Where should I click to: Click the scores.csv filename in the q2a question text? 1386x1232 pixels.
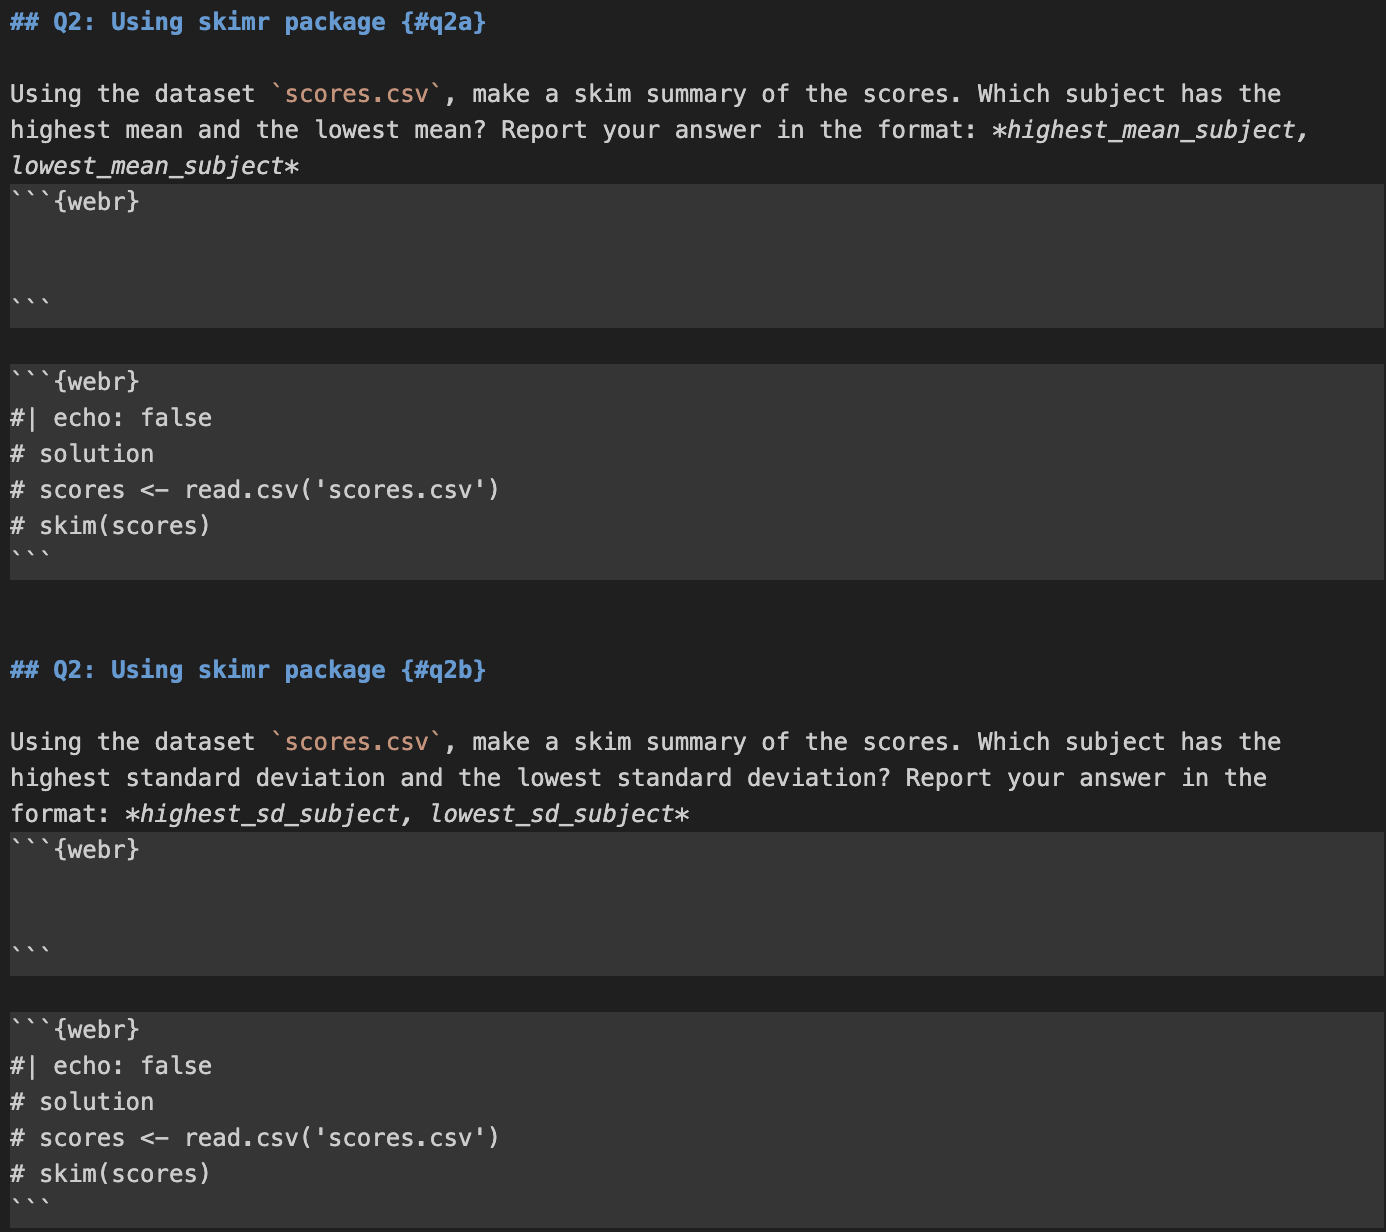[357, 94]
